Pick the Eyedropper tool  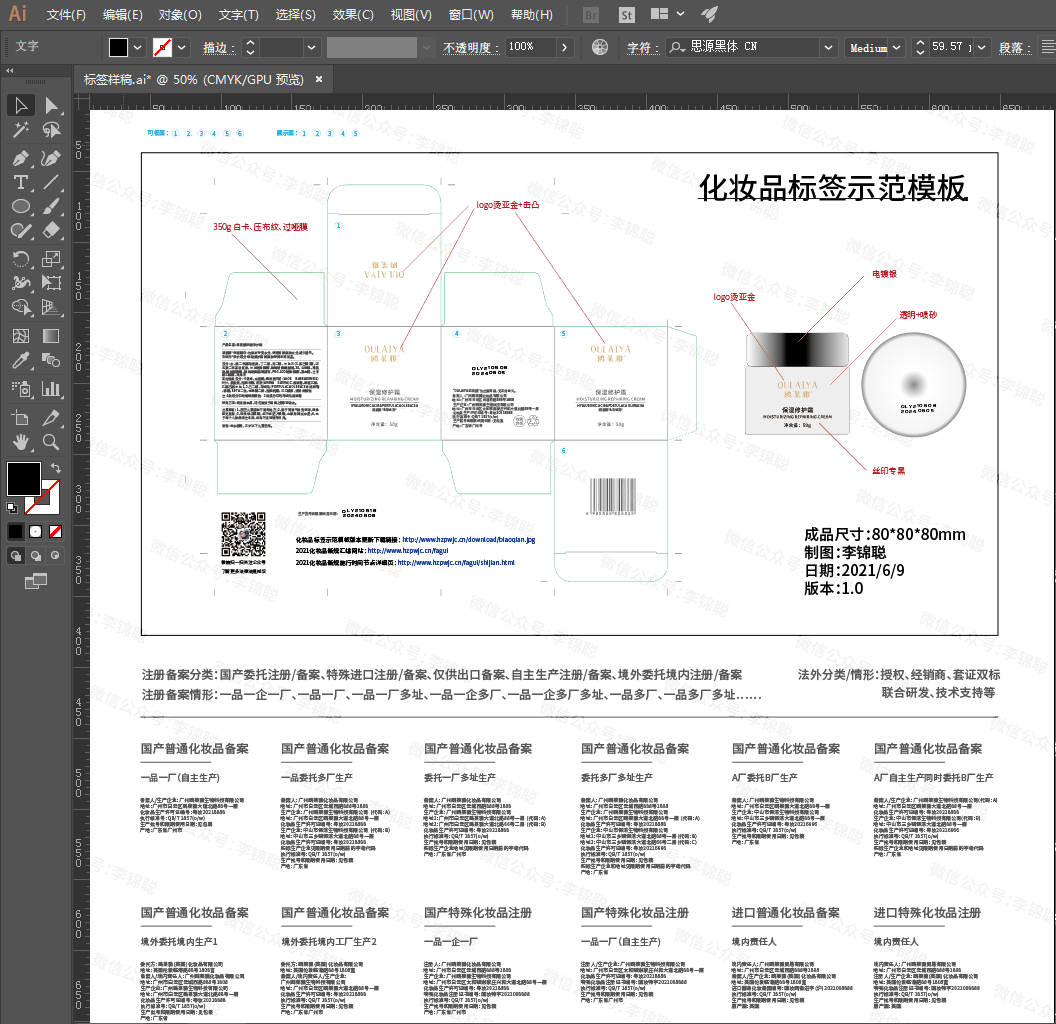click(x=20, y=361)
